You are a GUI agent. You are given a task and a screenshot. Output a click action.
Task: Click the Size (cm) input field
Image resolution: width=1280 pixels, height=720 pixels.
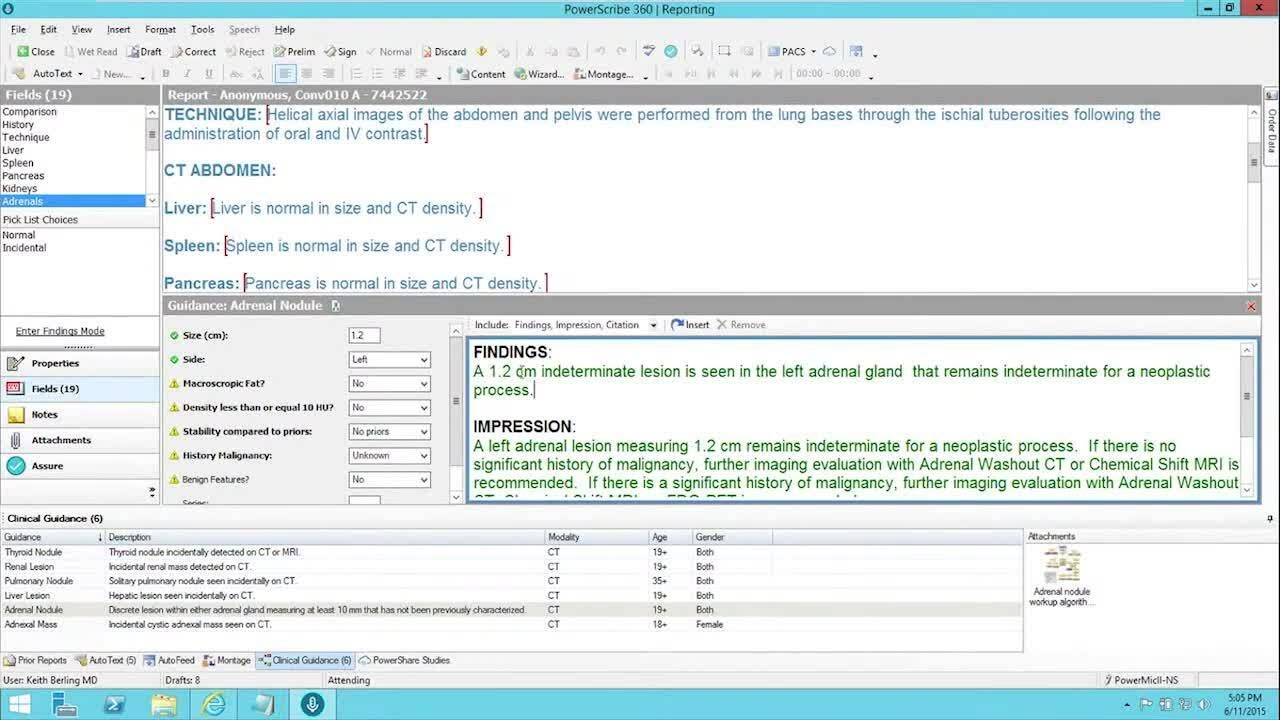[x=364, y=335]
